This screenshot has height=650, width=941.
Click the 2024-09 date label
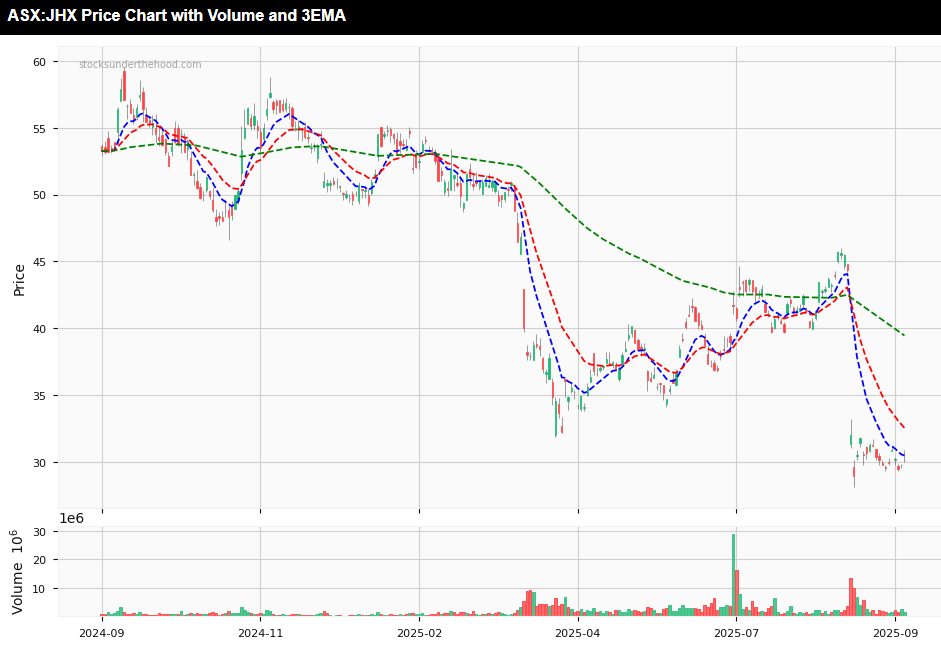[101, 633]
